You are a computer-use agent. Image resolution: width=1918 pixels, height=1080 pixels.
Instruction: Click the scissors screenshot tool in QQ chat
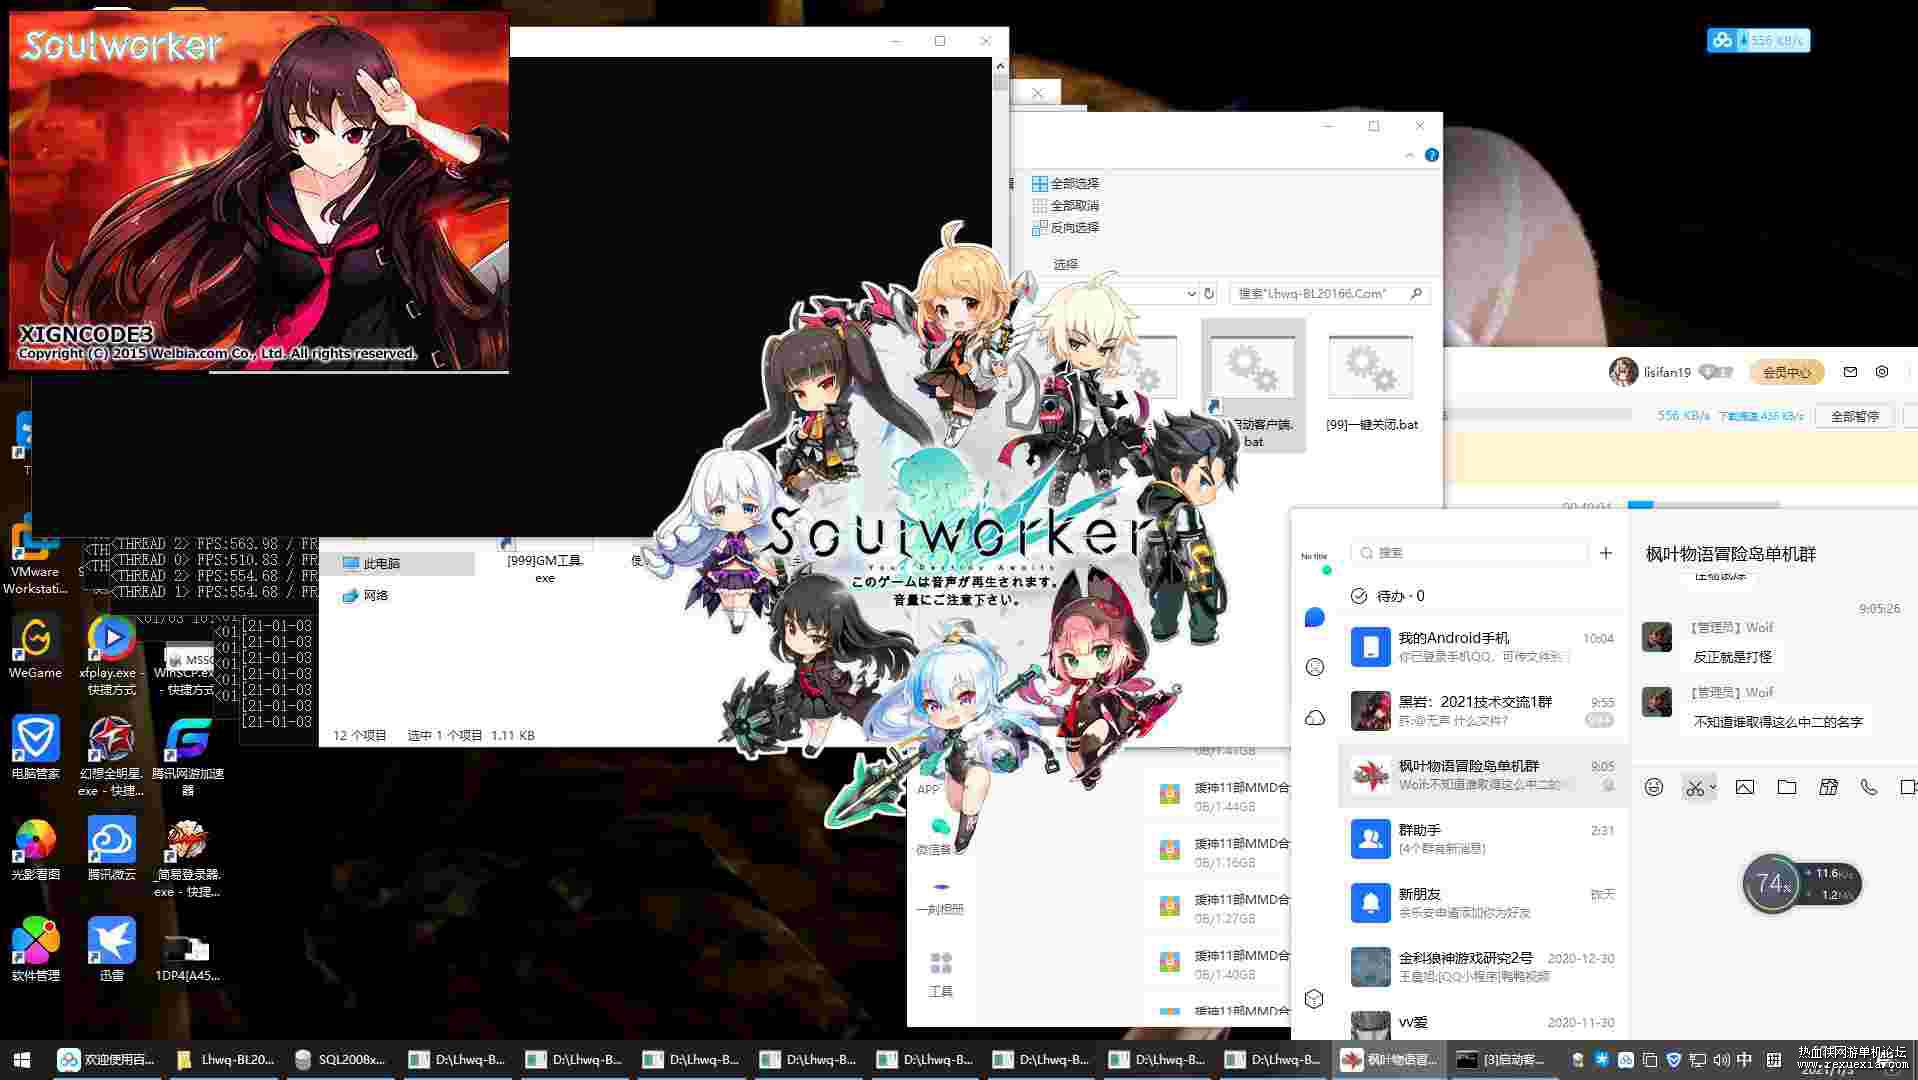point(1694,788)
